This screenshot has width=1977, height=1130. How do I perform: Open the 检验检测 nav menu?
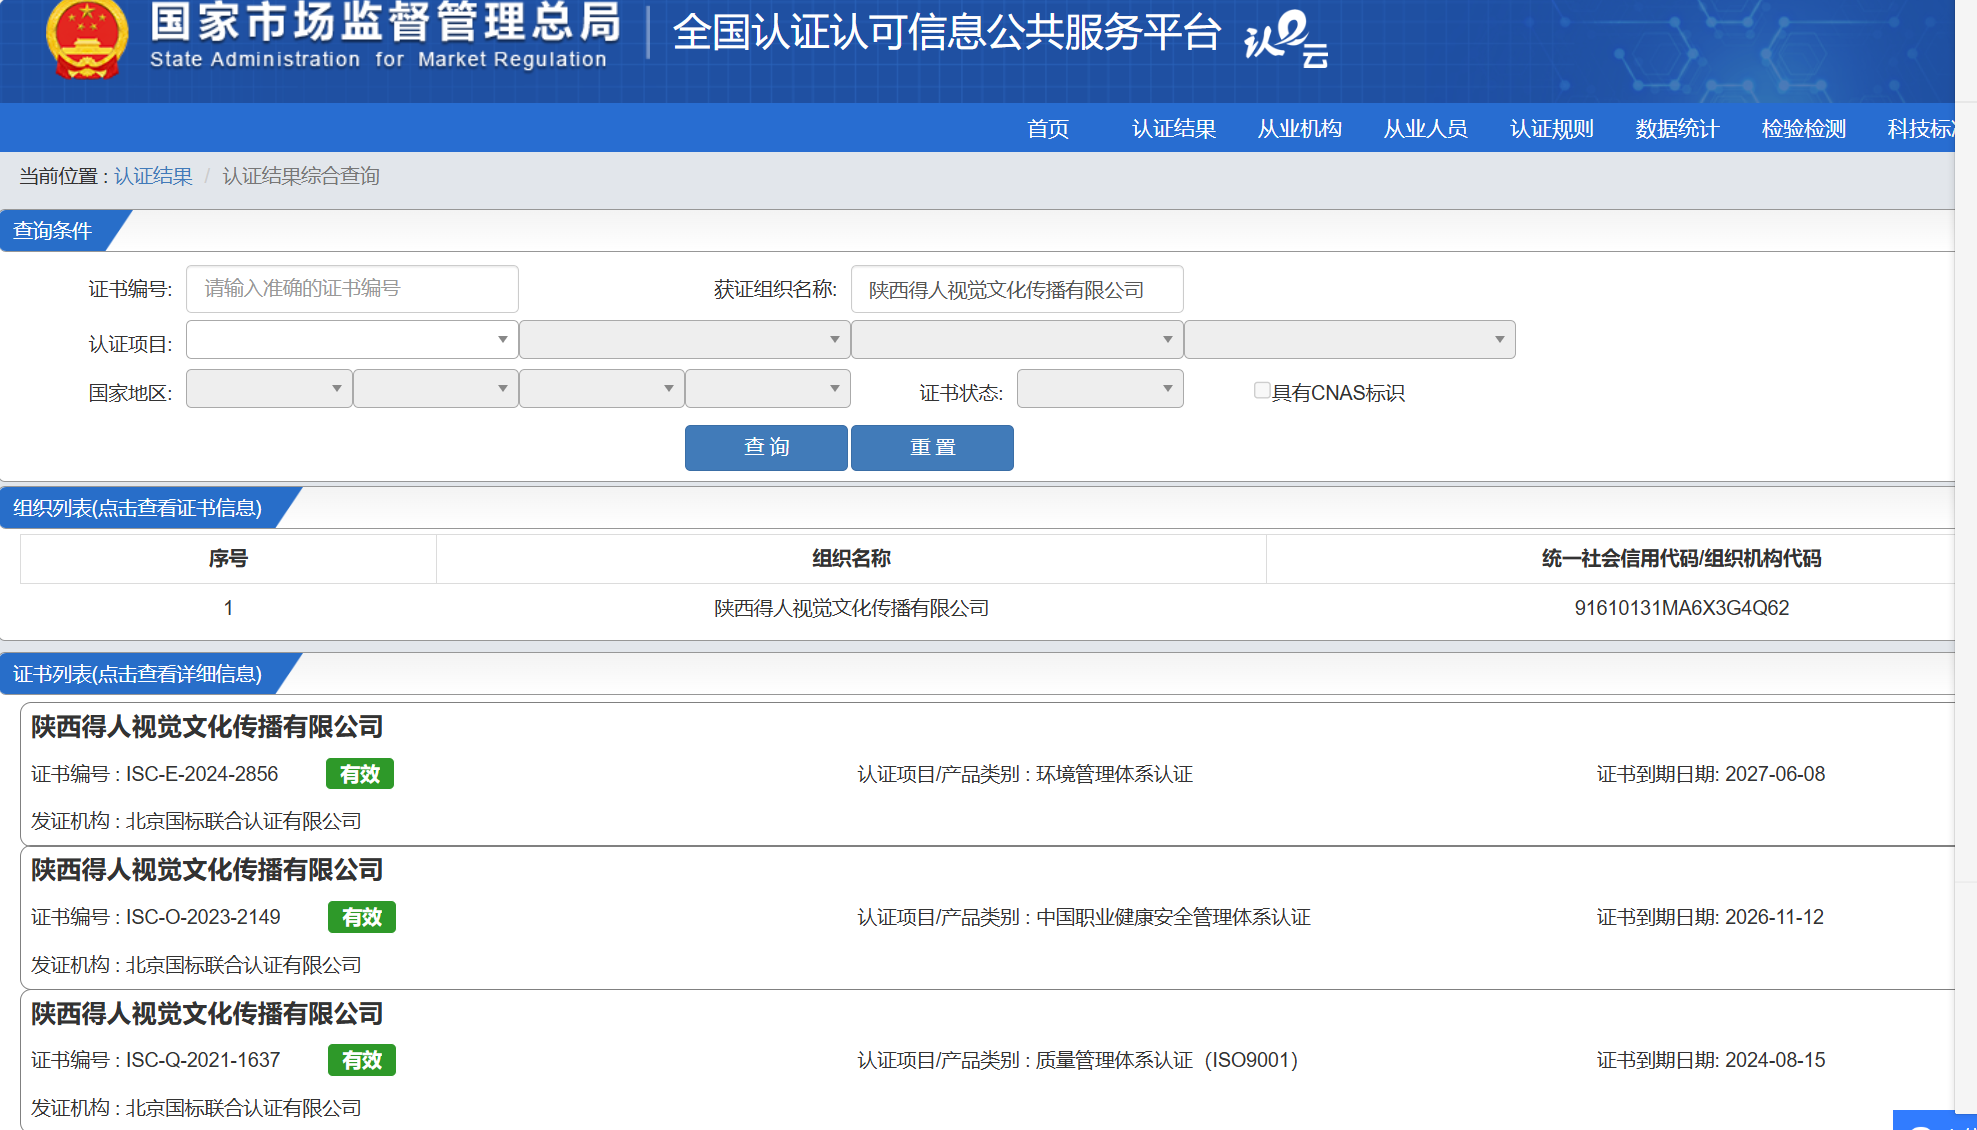[1804, 129]
